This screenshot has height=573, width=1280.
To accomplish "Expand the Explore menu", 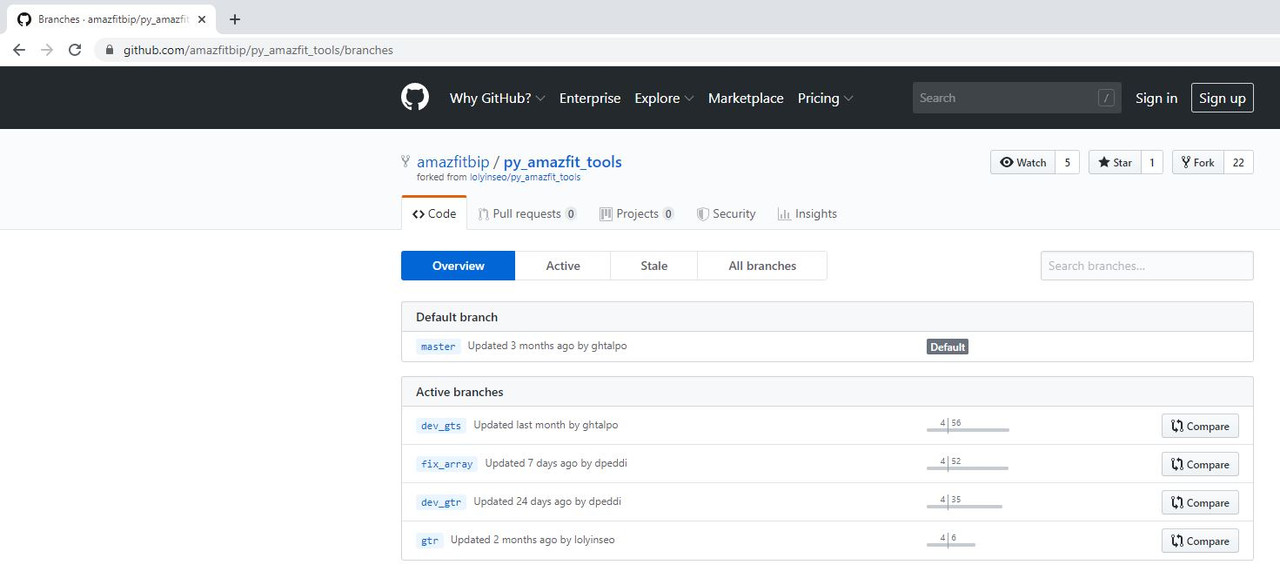I will coord(664,98).
